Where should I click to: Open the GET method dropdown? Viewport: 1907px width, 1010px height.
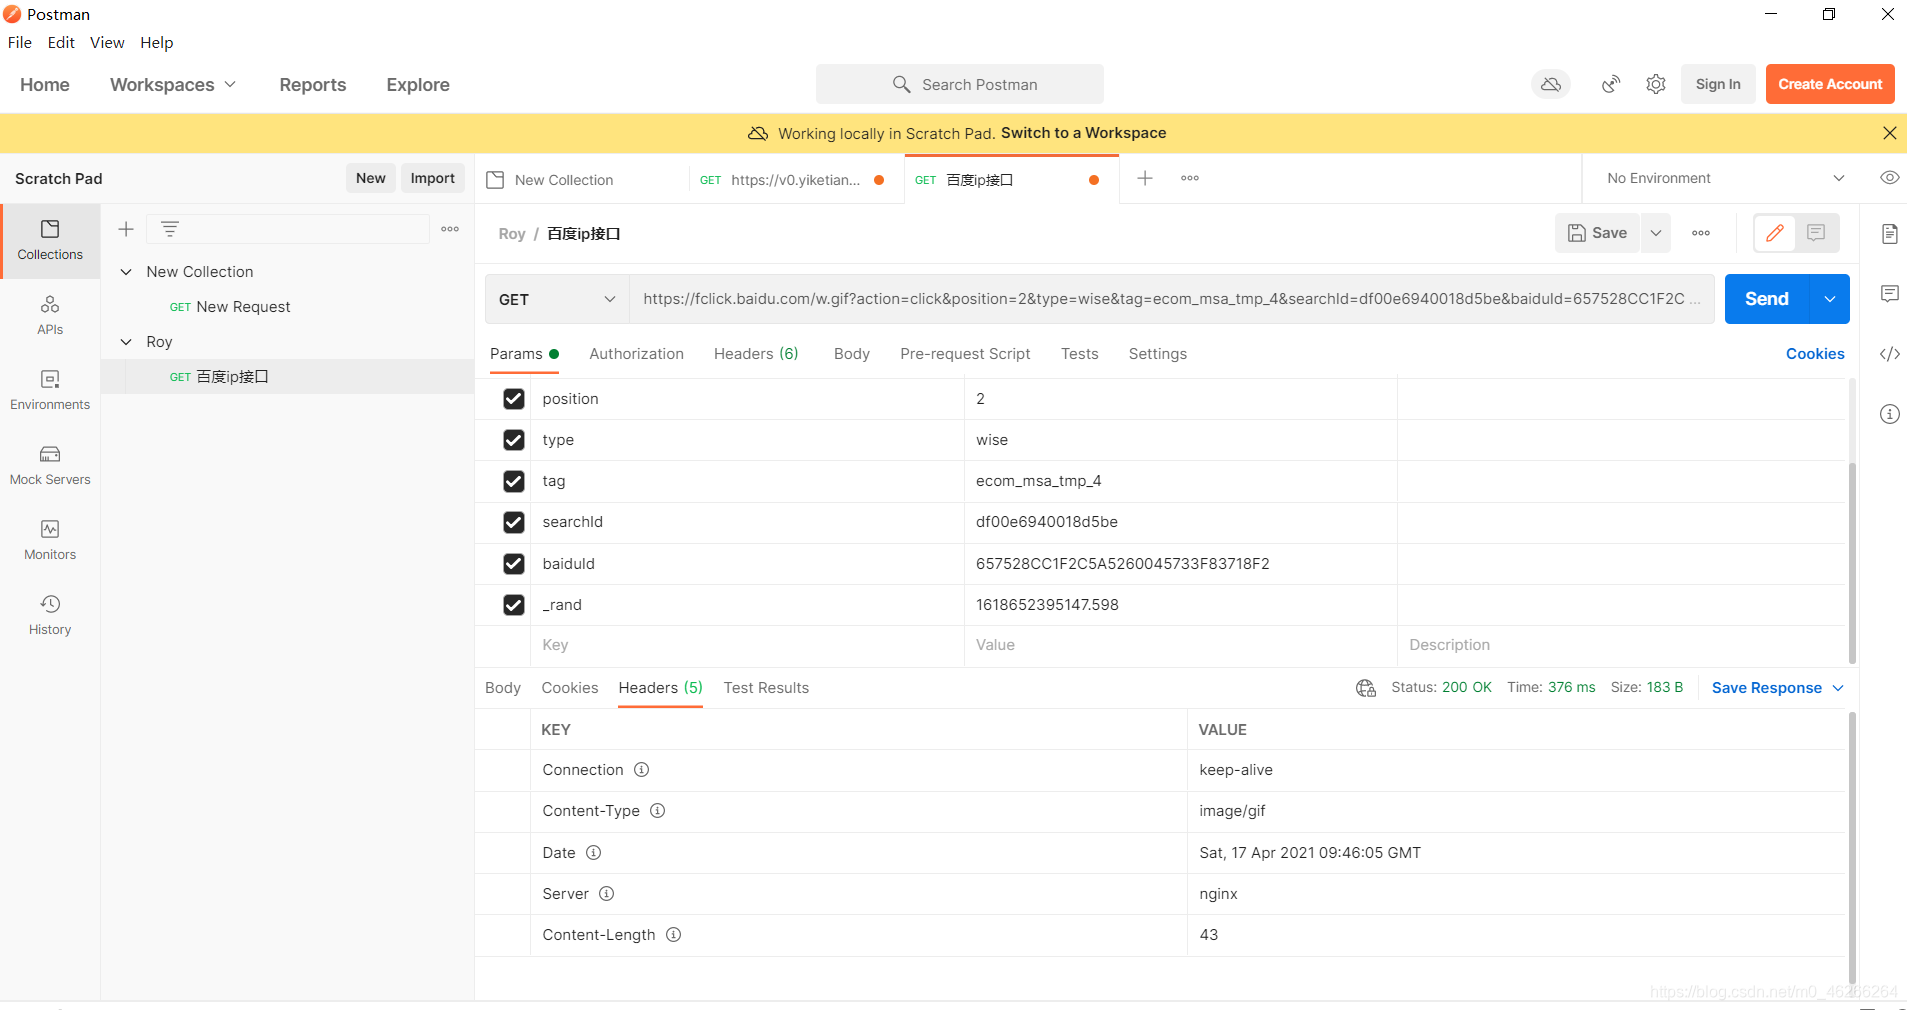tap(557, 299)
